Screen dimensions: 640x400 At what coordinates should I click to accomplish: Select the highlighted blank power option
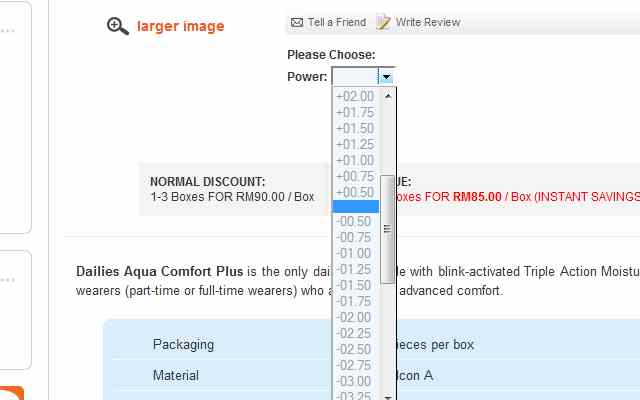(x=356, y=207)
